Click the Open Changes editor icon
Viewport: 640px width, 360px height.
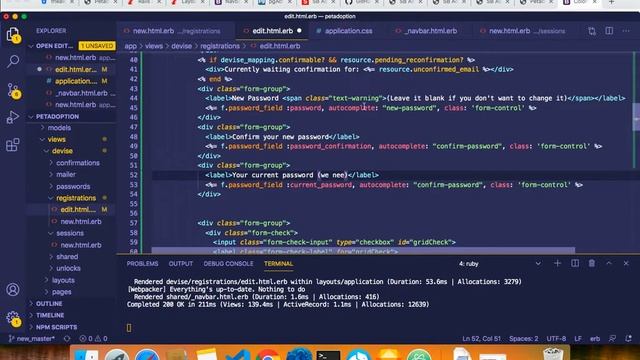click(592, 31)
